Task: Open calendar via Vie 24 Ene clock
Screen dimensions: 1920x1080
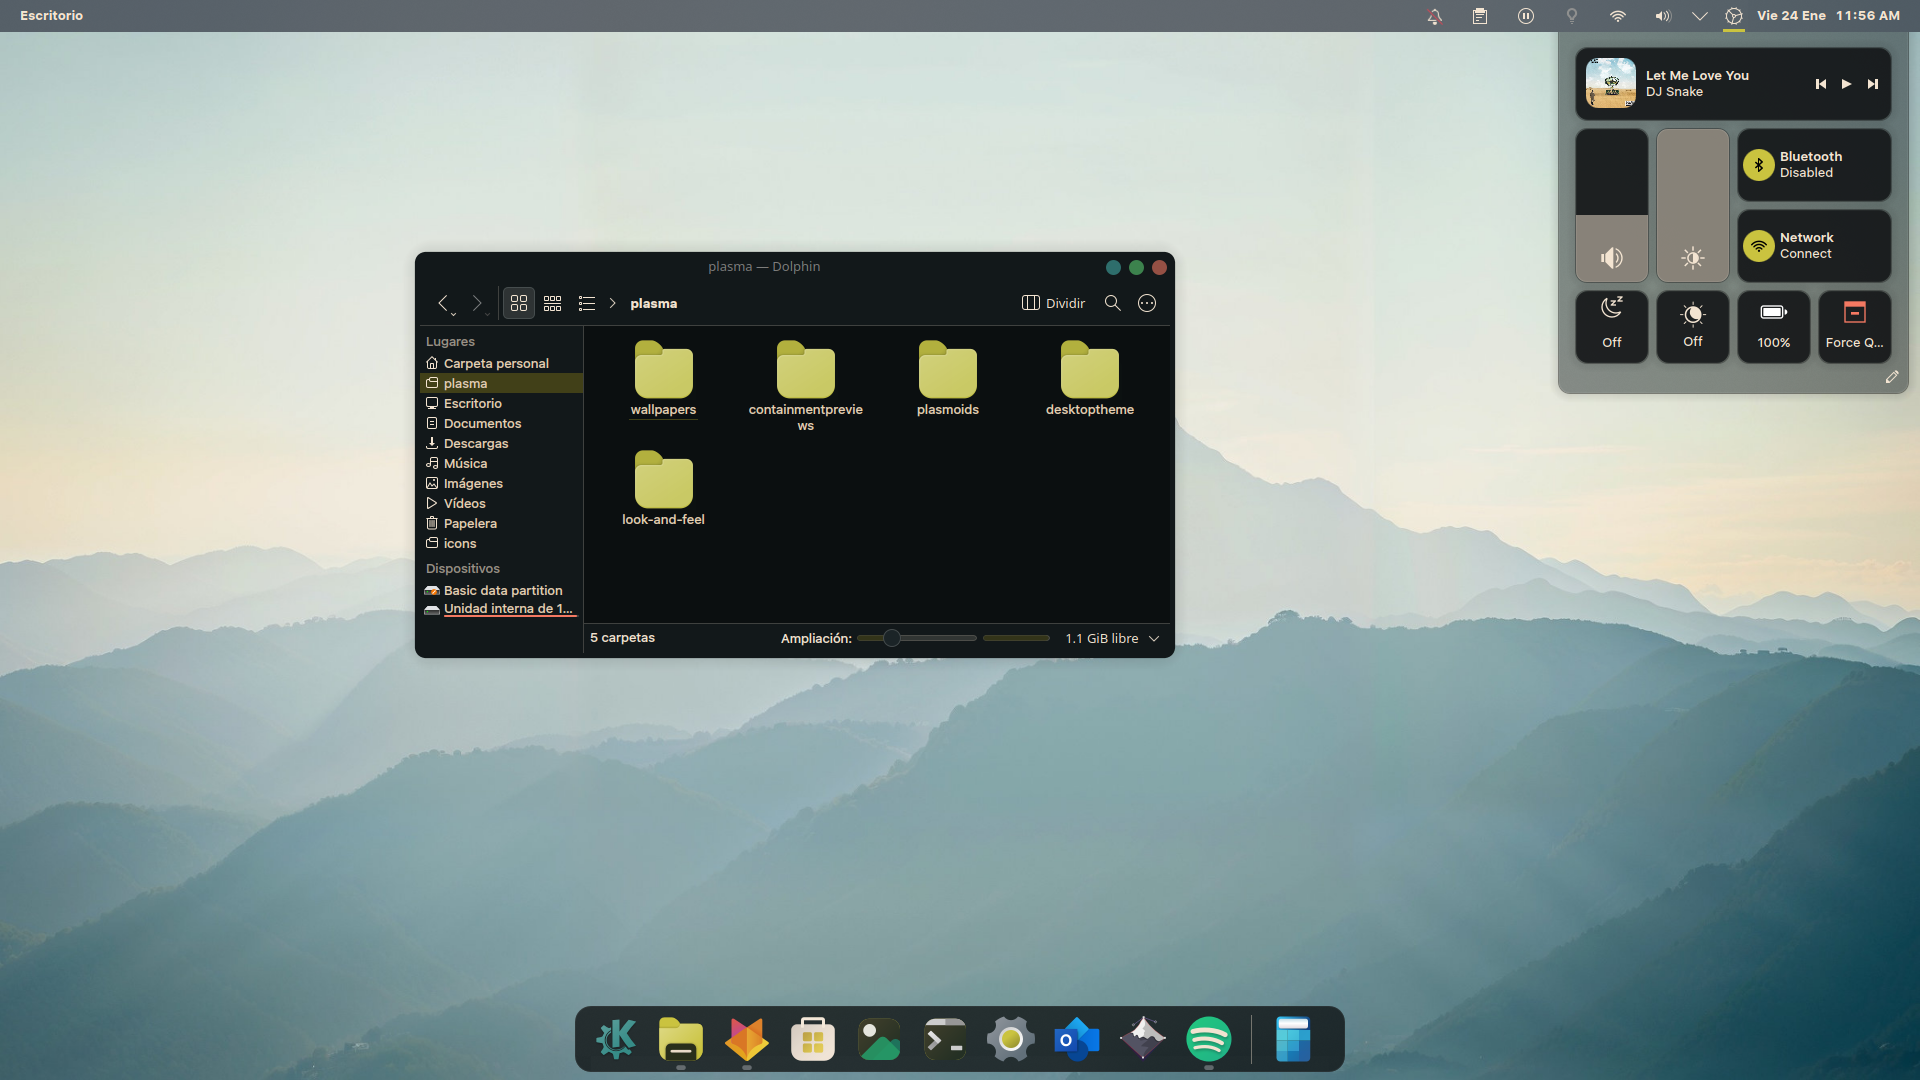Action: [1828, 15]
